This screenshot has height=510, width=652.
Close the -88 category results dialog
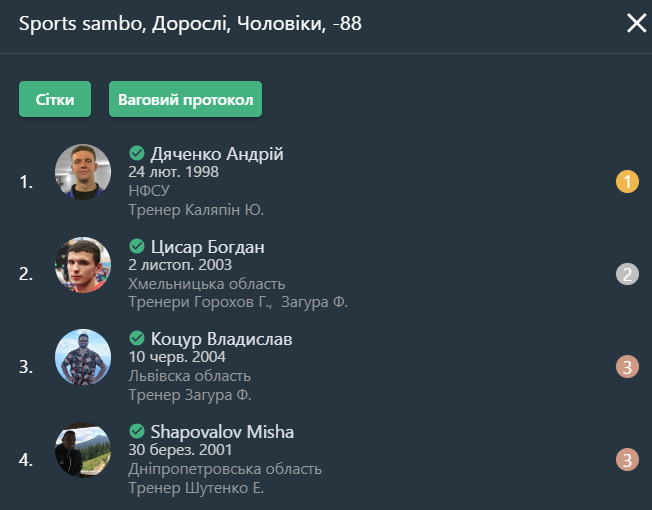click(636, 23)
